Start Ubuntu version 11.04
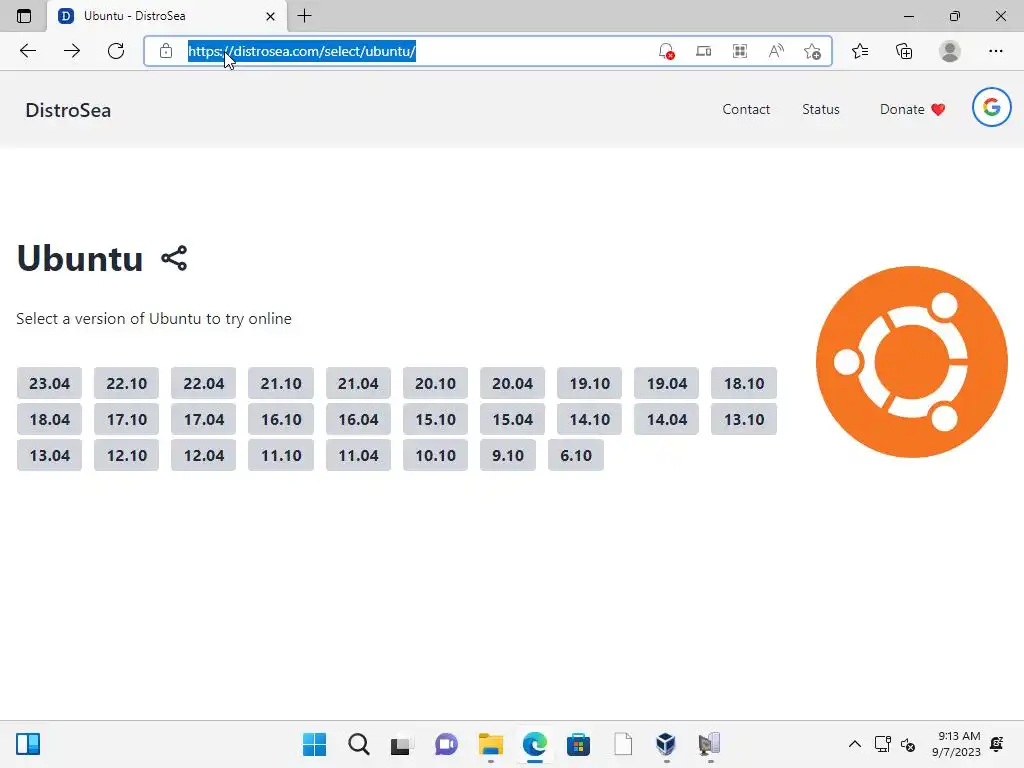Image resolution: width=1024 pixels, height=768 pixels. pos(358,455)
